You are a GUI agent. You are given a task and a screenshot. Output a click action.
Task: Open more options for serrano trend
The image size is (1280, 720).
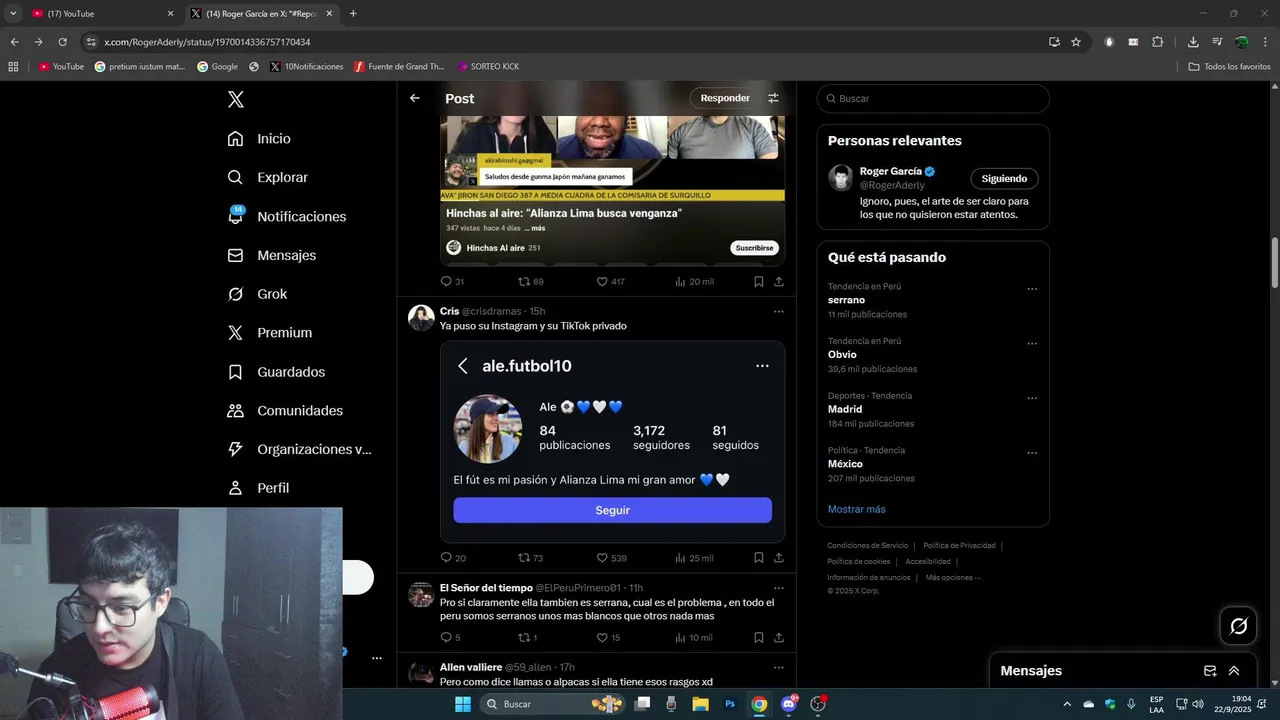[1032, 289]
